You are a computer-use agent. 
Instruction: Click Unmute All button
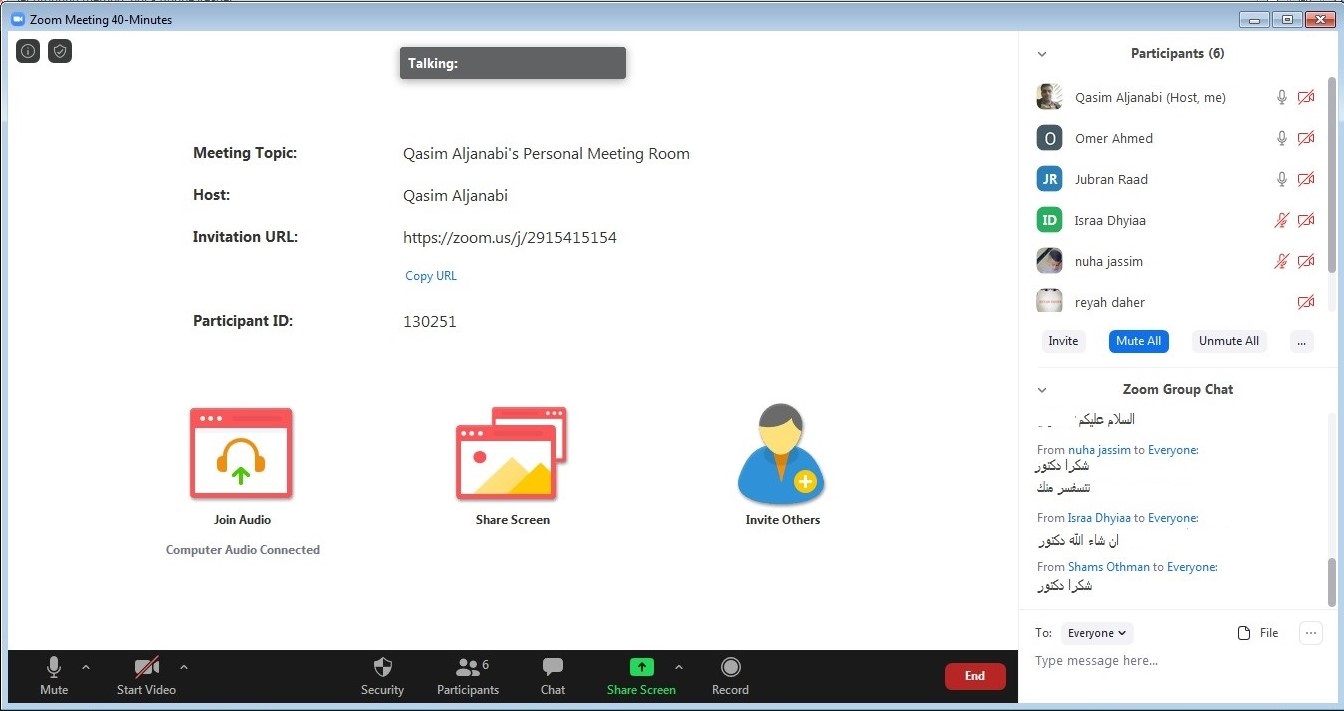[x=1229, y=341]
